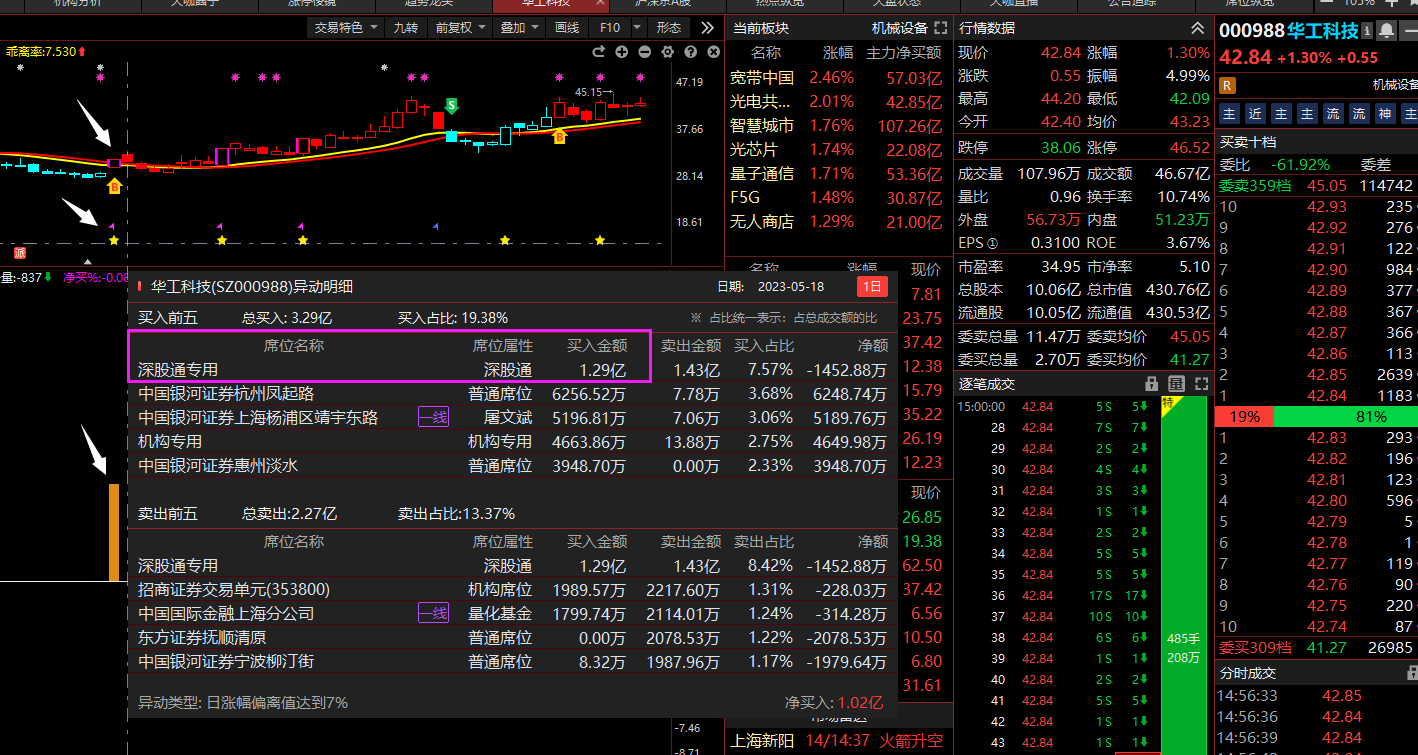Click the 1日 period button in the 异动明细 popup

[873, 287]
